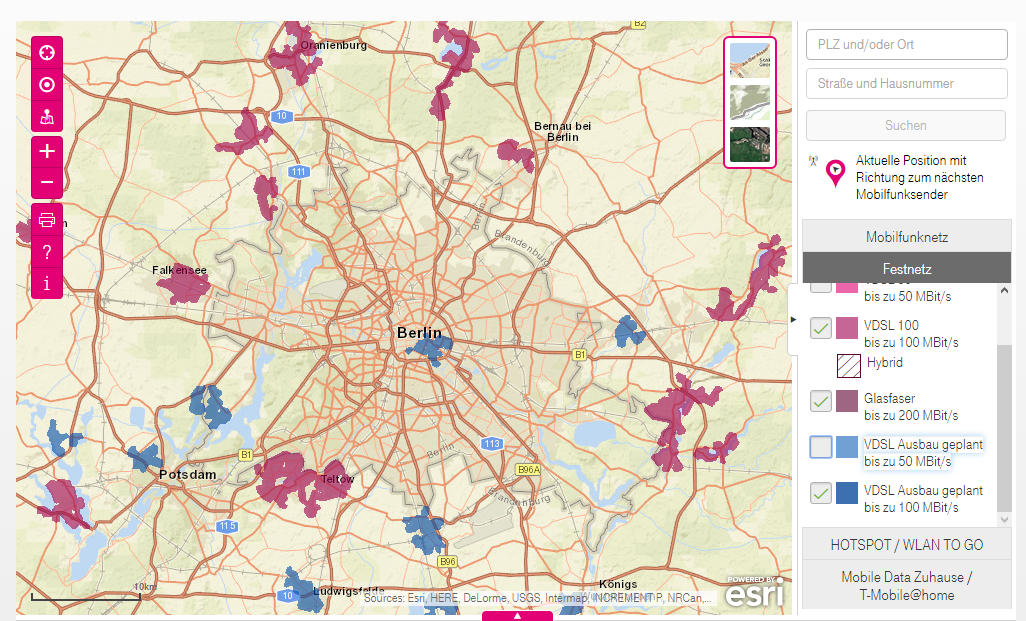1026x621 pixels.
Task: Click the crosshair locate icon in the map toolbar
Action: pos(47,52)
